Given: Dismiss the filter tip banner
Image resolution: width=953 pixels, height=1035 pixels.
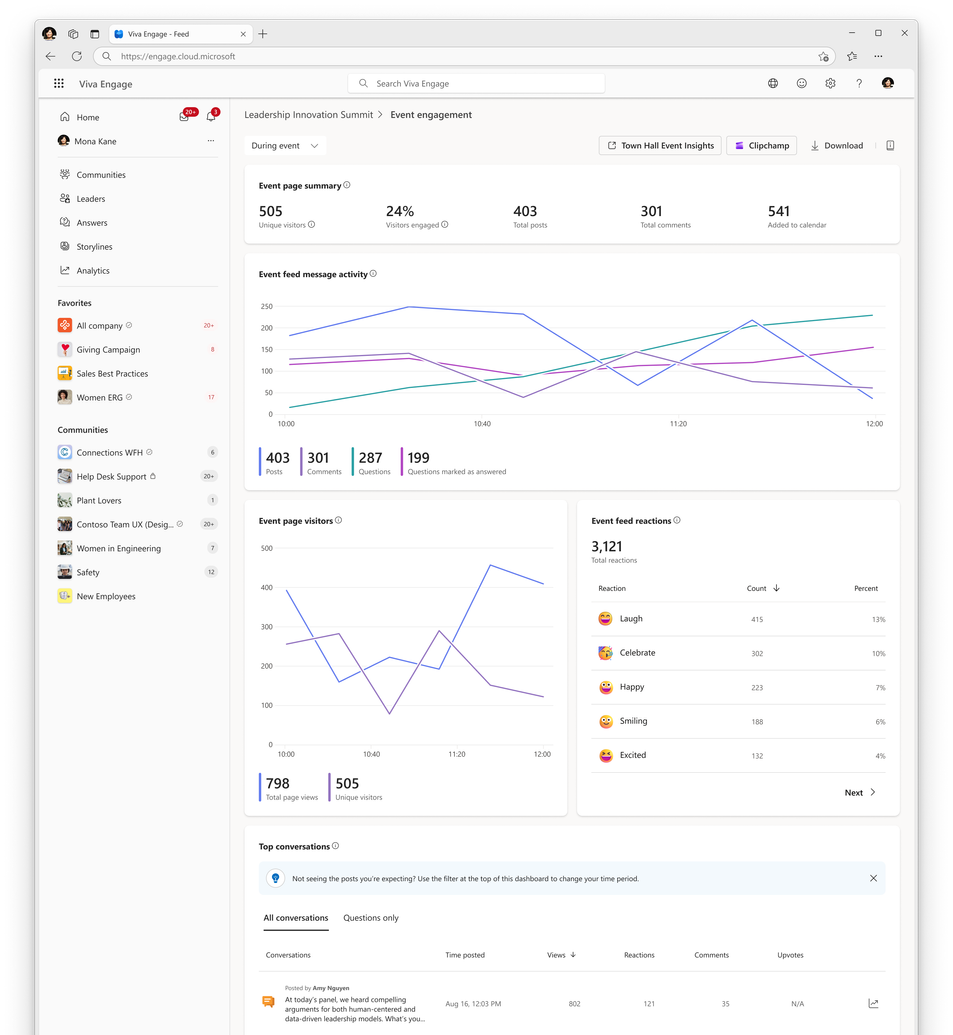Looking at the screenshot, I should pos(873,879).
